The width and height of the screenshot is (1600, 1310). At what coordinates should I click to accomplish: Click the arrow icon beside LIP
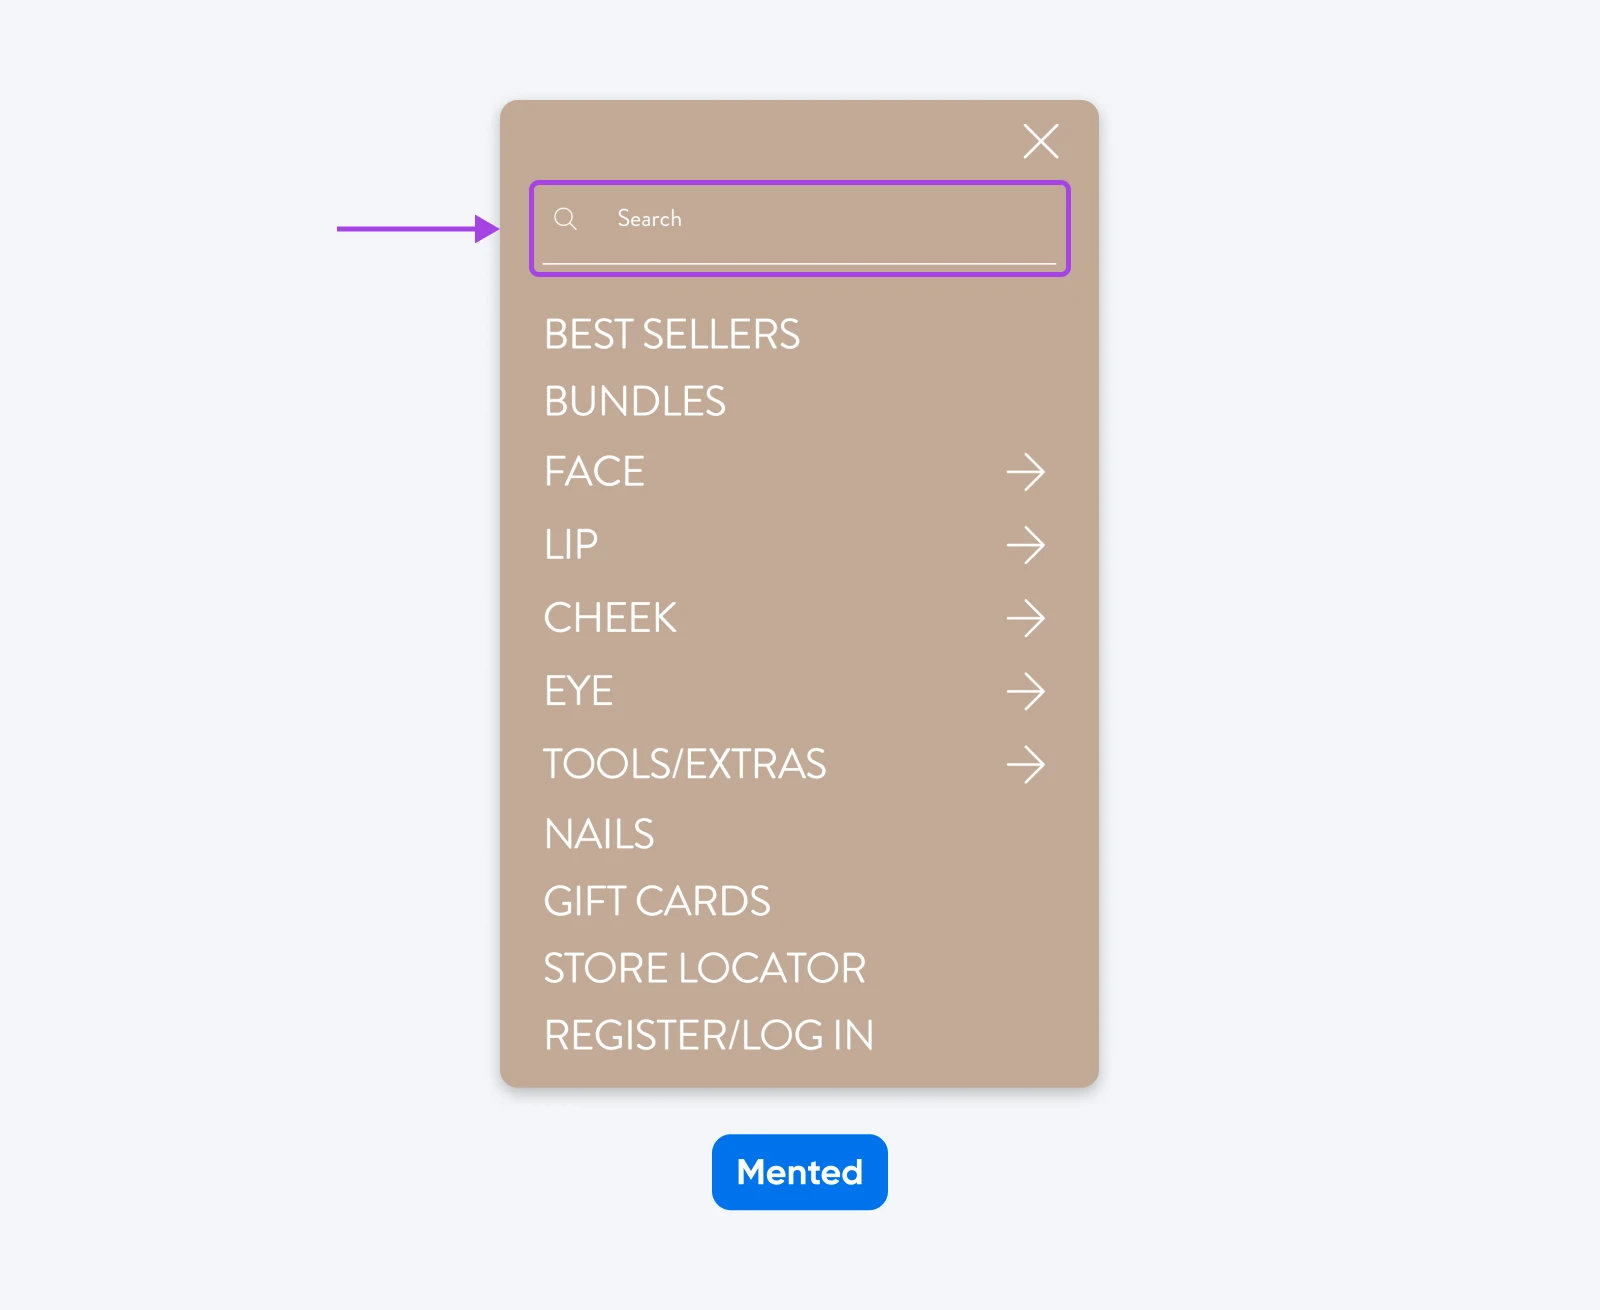coord(1026,544)
